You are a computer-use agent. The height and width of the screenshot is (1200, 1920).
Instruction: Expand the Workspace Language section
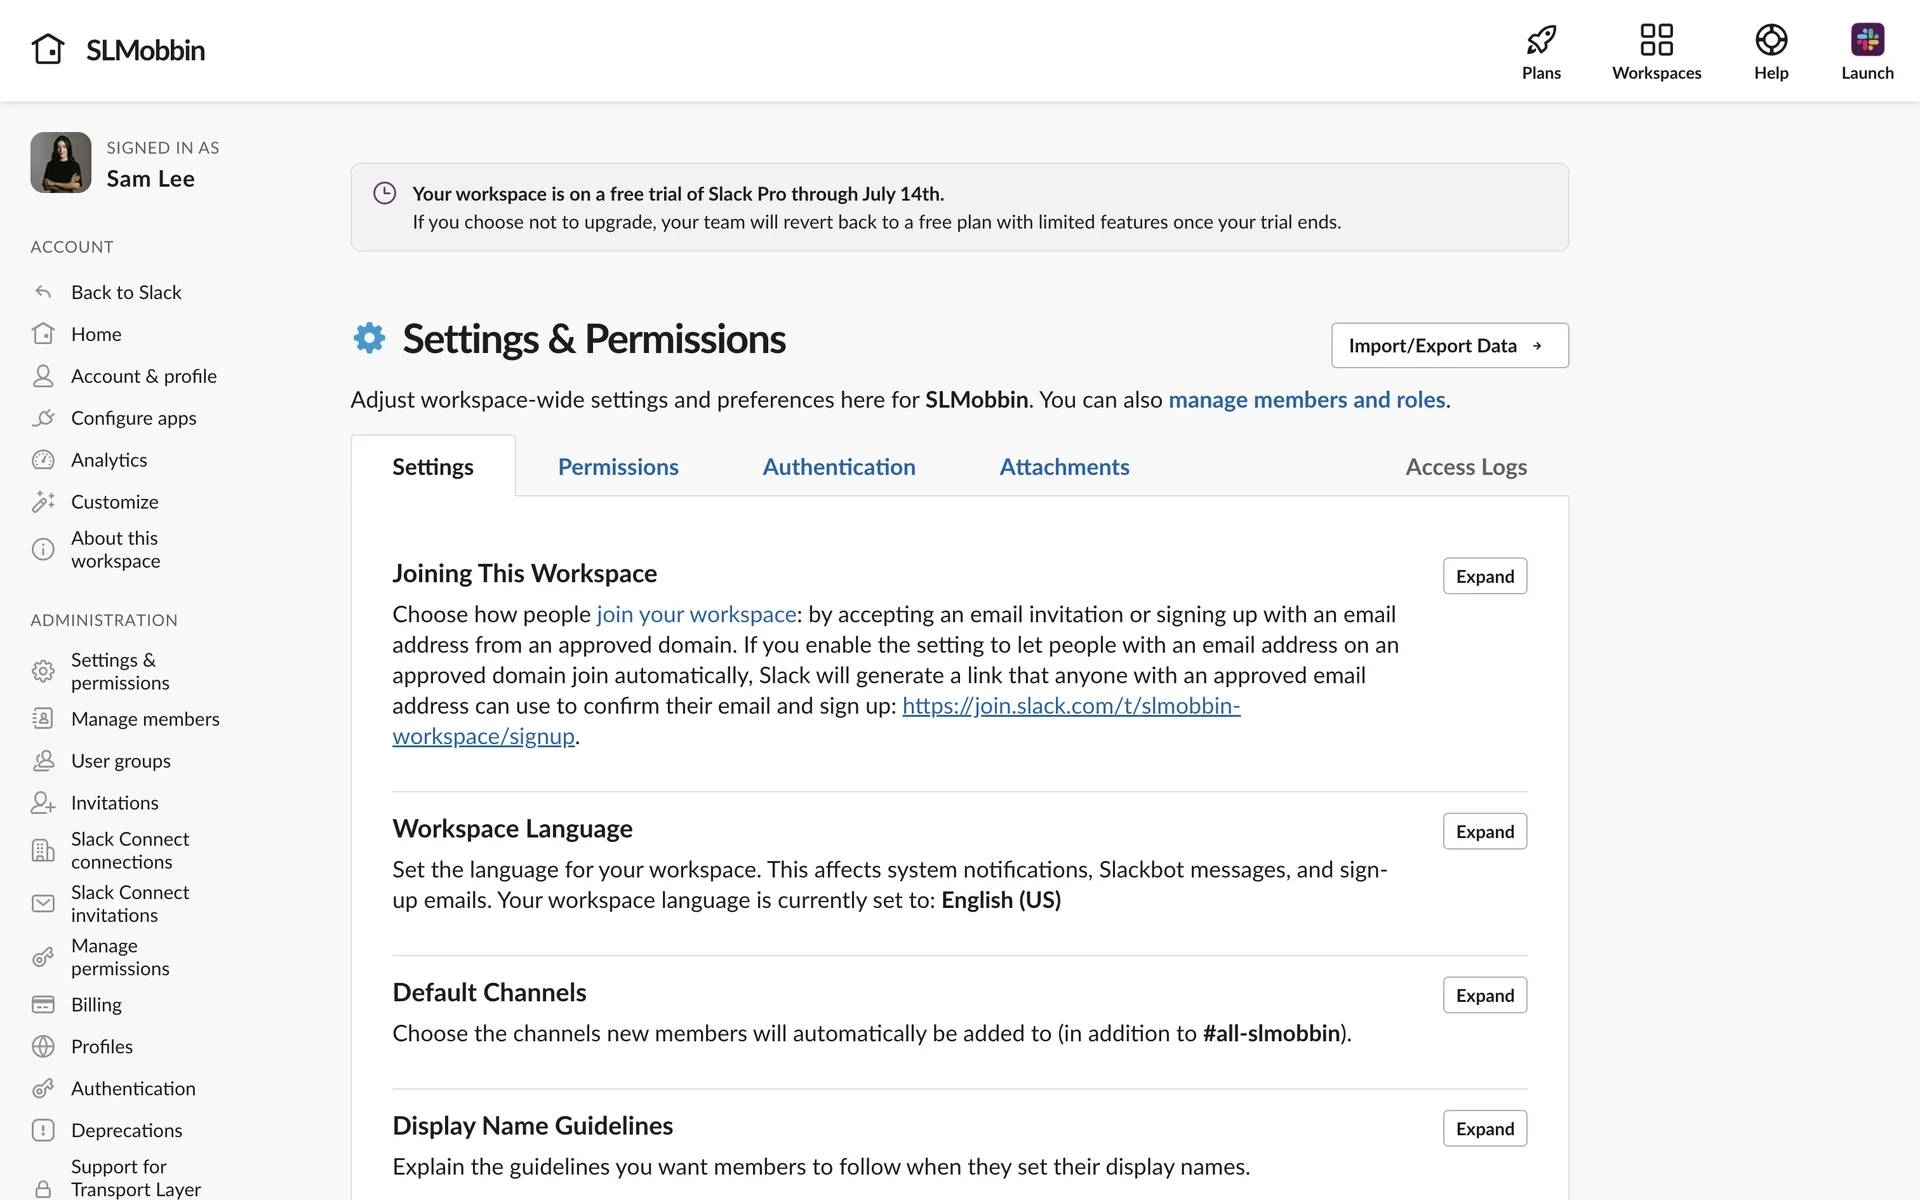[x=1484, y=831]
